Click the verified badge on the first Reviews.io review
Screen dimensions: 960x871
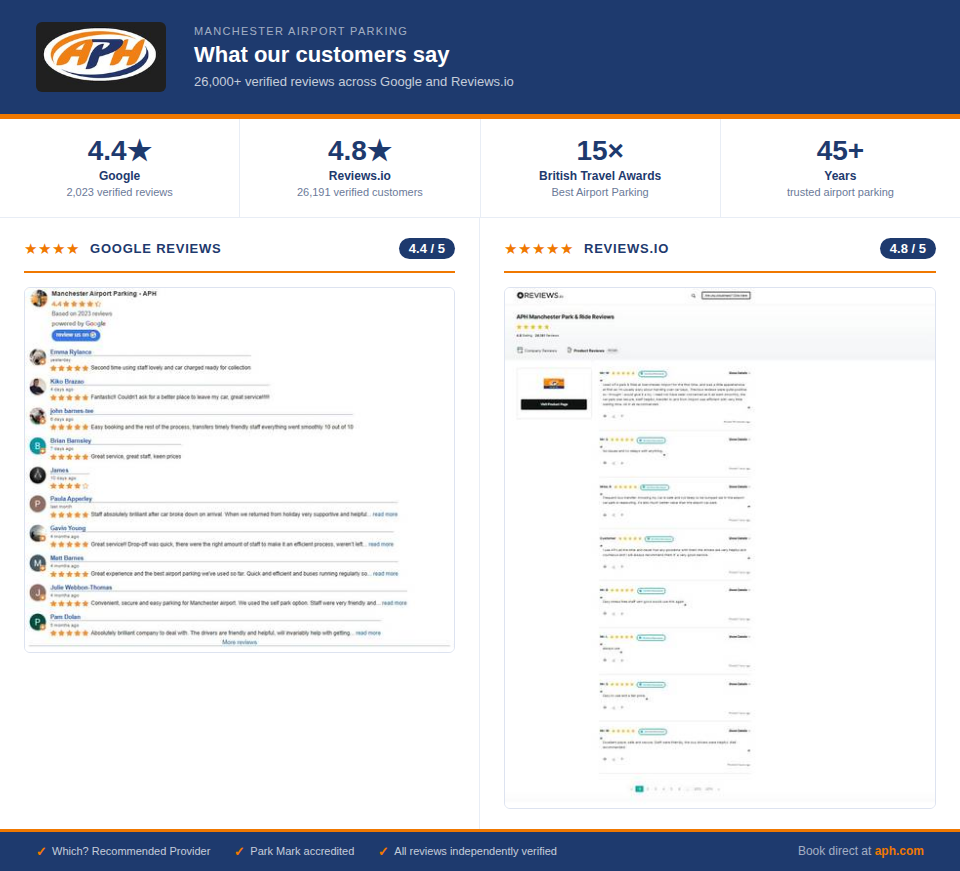(653, 373)
